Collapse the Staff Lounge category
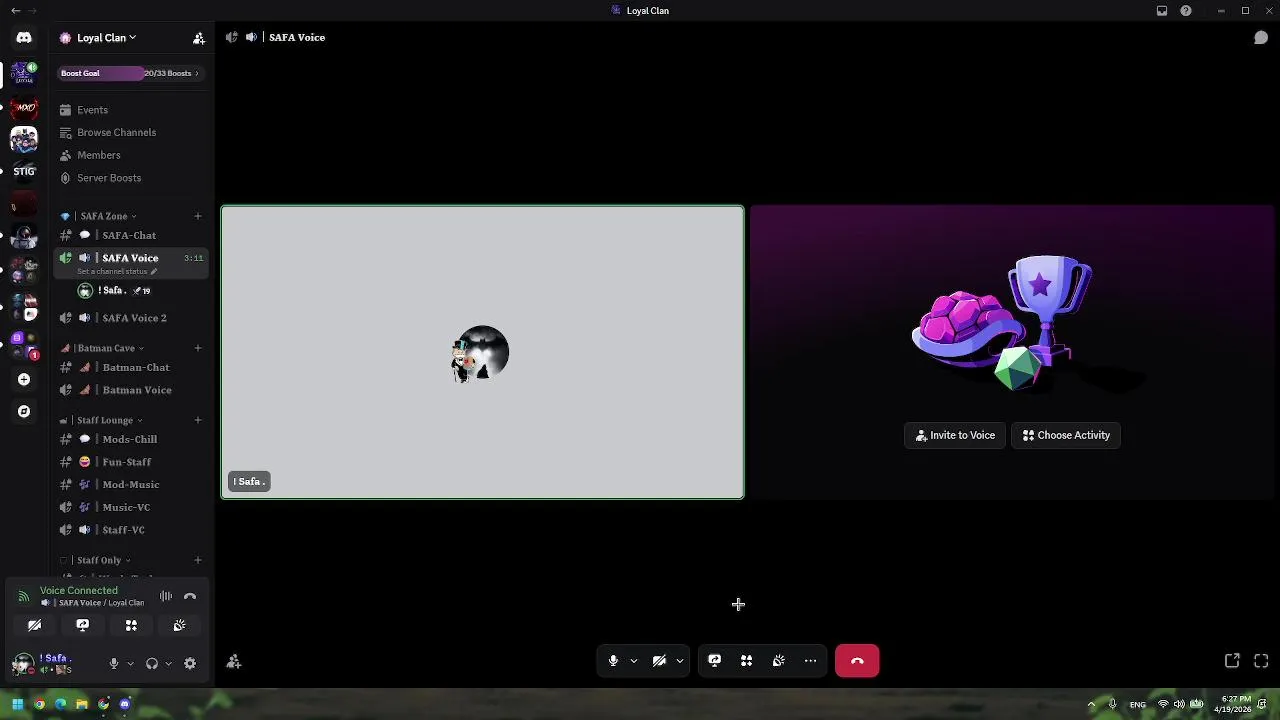 click(x=104, y=420)
